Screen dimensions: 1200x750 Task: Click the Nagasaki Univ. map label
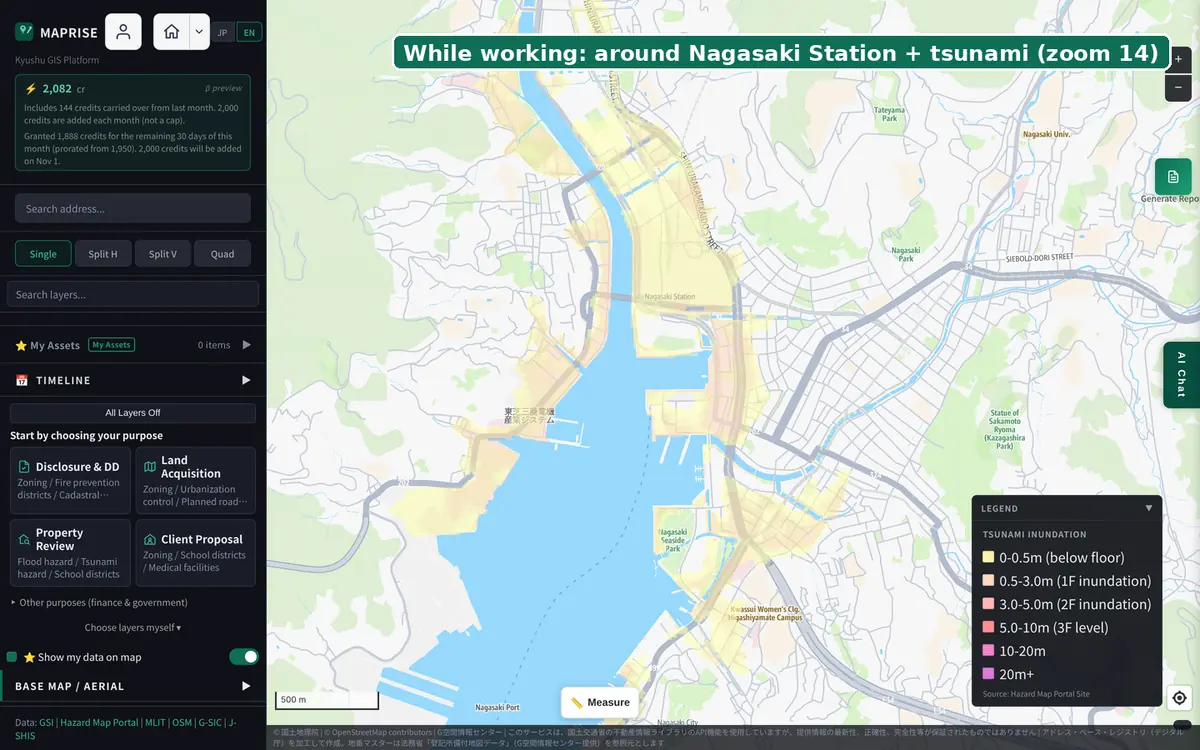coord(1047,134)
